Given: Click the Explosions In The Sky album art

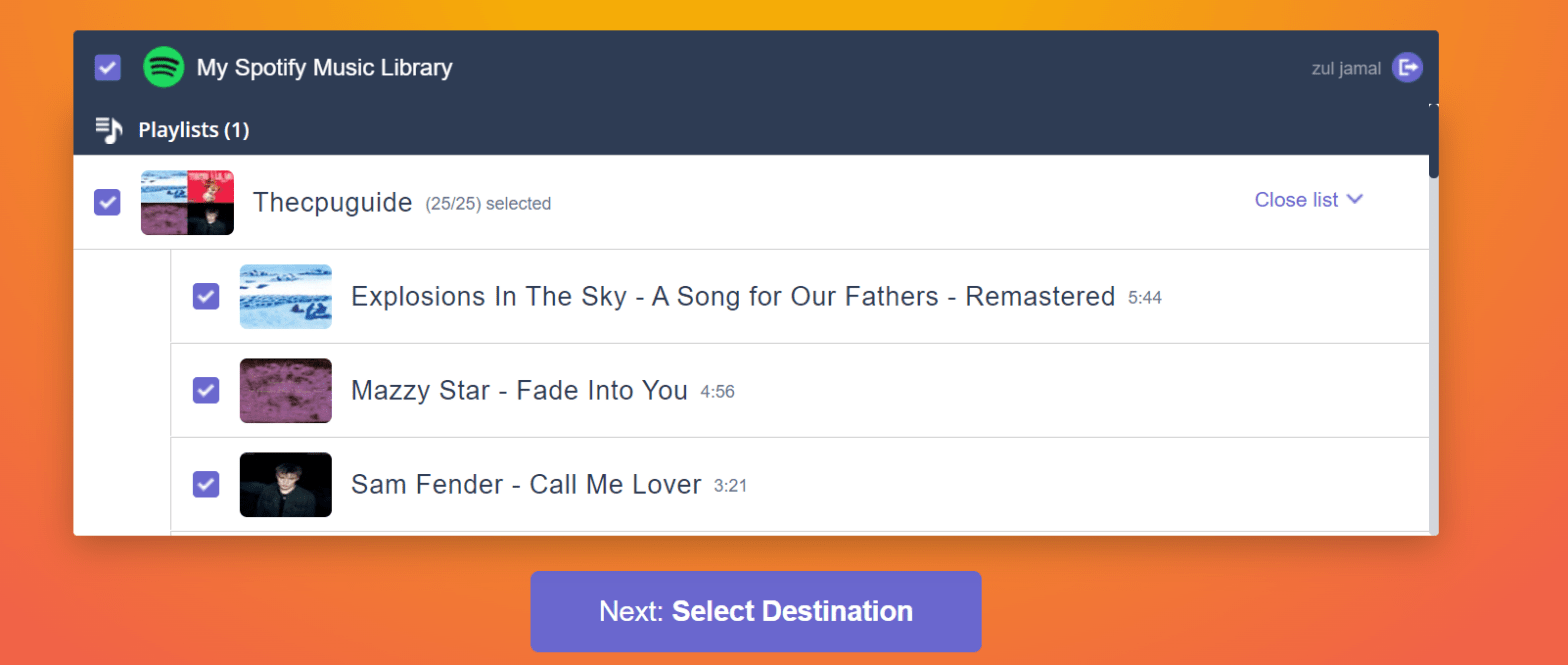Looking at the screenshot, I should [x=286, y=296].
